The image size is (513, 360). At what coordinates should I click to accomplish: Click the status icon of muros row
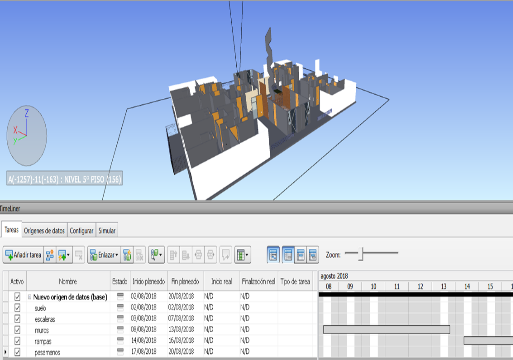tap(120, 329)
